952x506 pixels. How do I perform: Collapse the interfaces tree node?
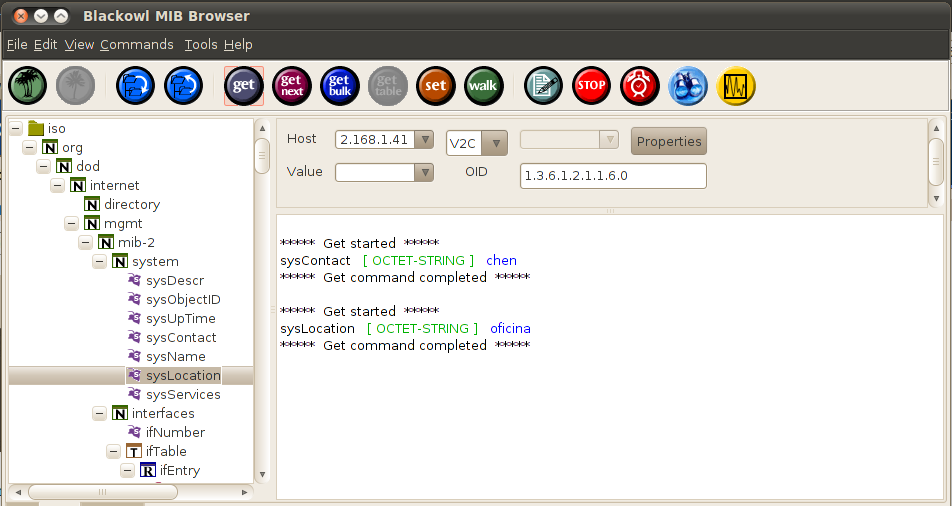pos(100,413)
